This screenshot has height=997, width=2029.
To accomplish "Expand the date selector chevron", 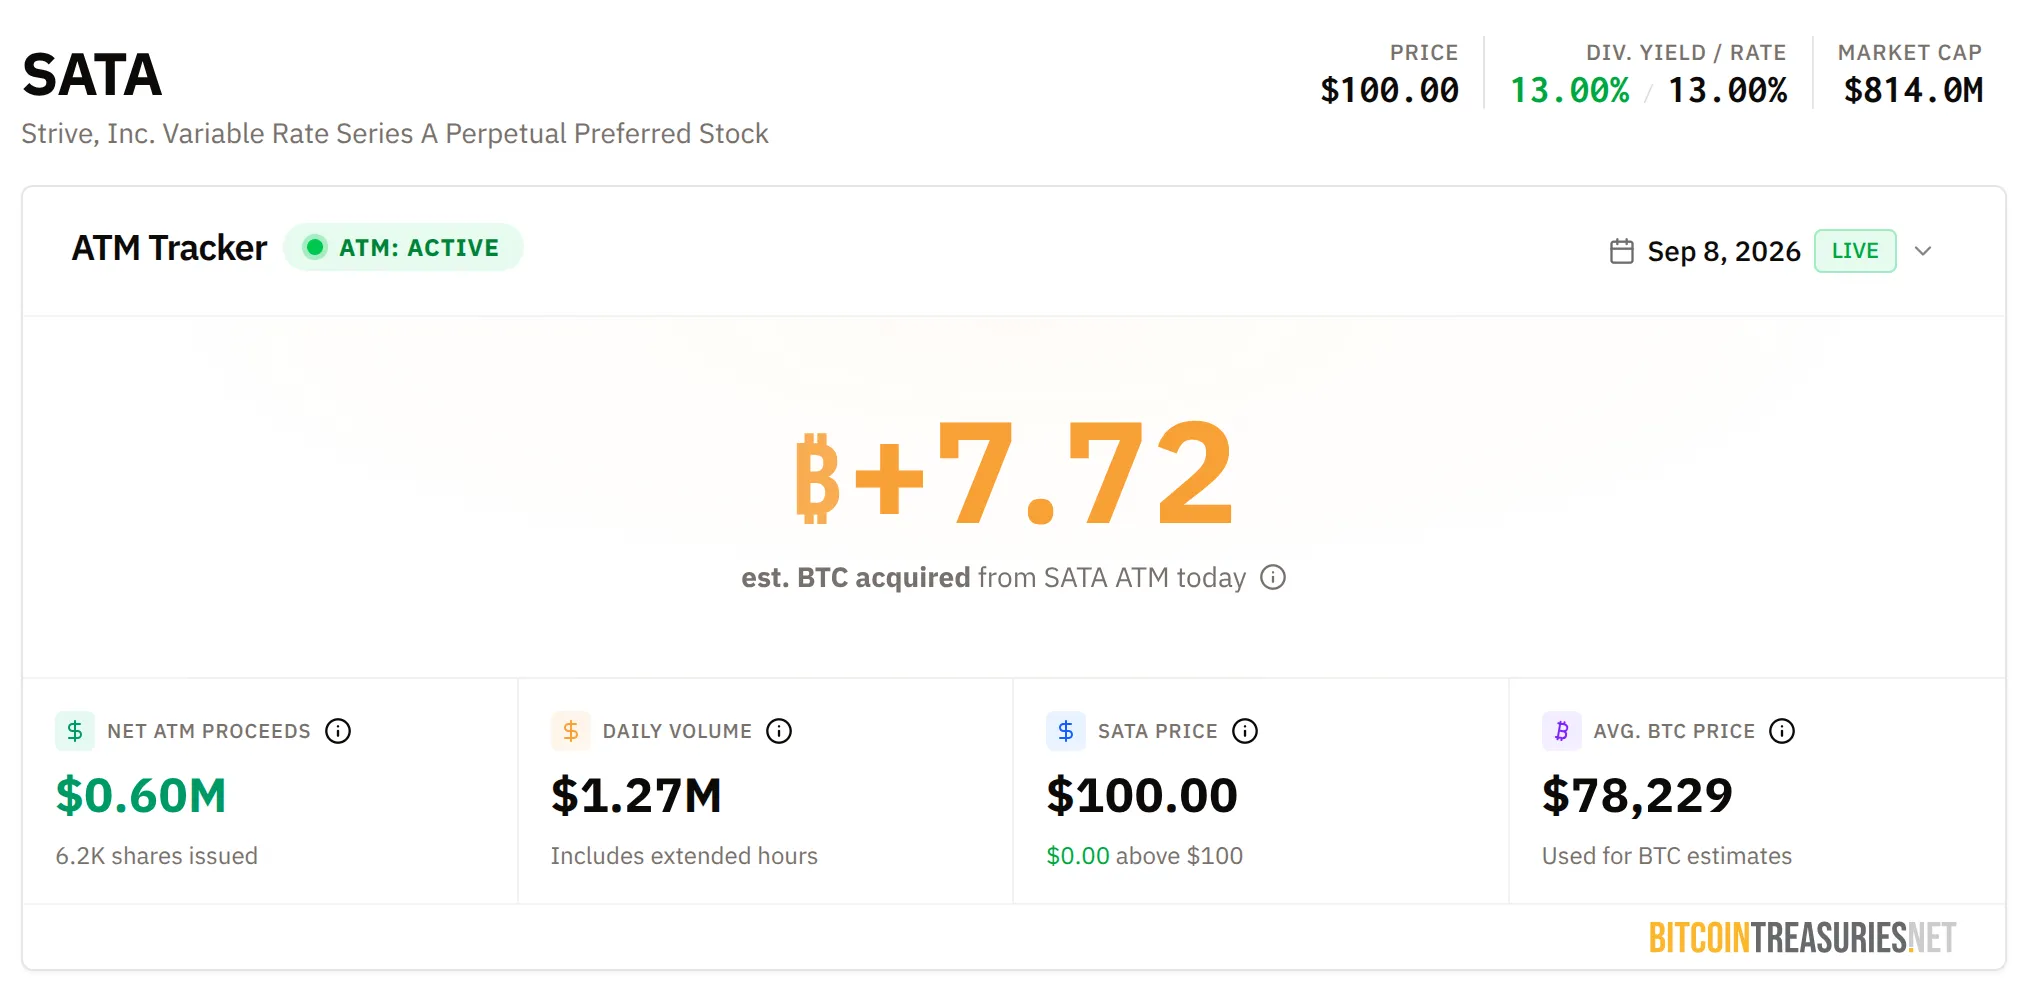I will click(x=1923, y=251).
